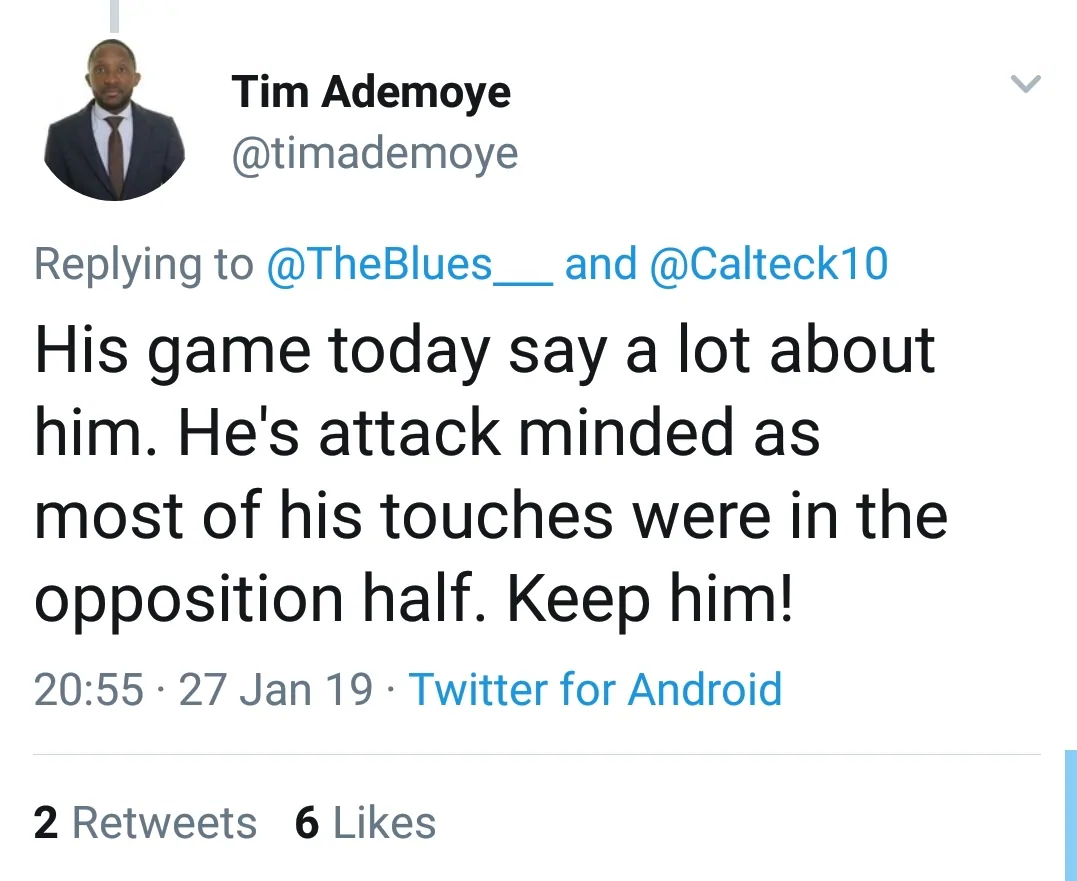1077x881 pixels.
Task: Click the 27 Jan 19 date
Action: (x=276, y=690)
